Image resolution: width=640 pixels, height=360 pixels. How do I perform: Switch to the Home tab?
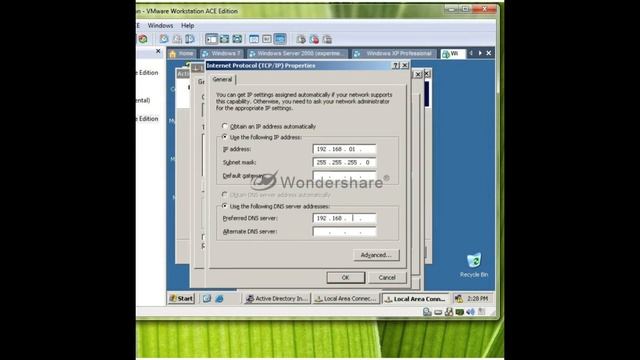click(x=182, y=53)
